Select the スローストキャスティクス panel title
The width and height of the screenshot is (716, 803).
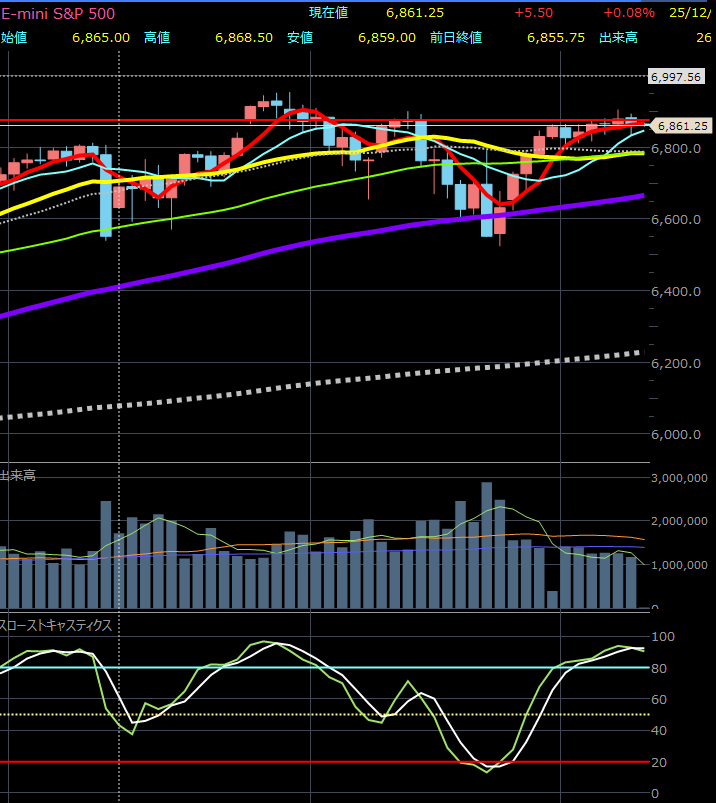(x=56, y=625)
